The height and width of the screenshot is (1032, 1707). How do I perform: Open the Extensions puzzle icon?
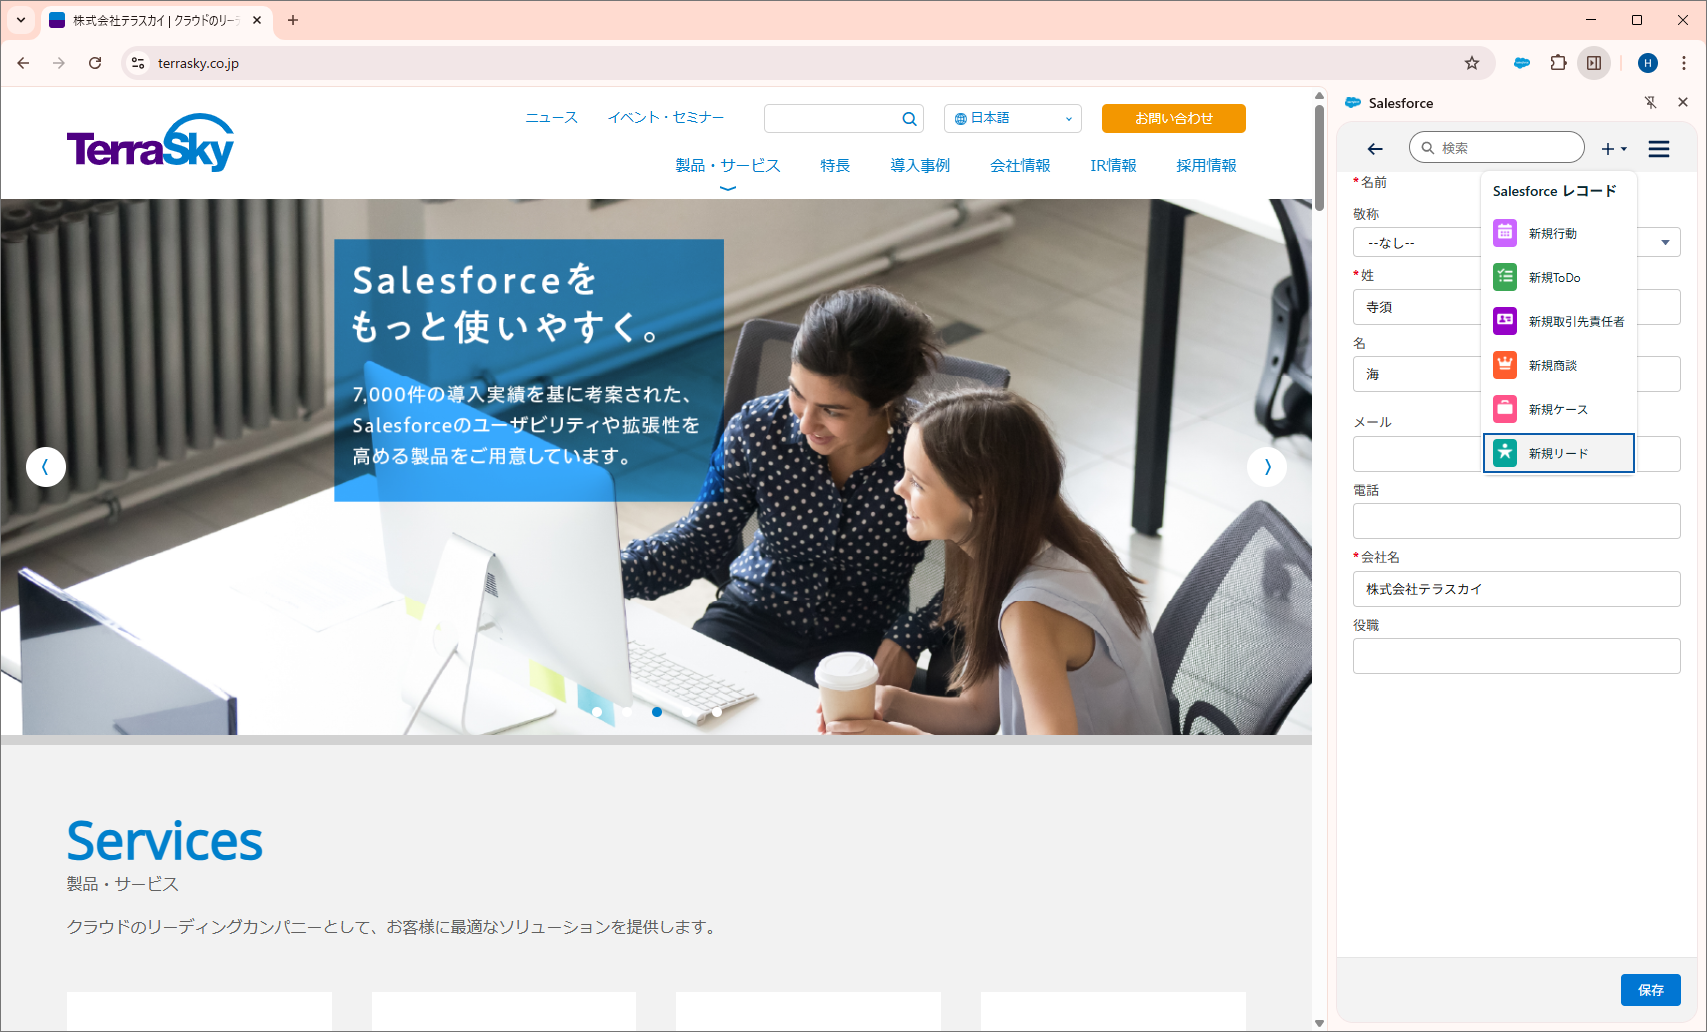pyautogui.click(x=1558, y=63)
